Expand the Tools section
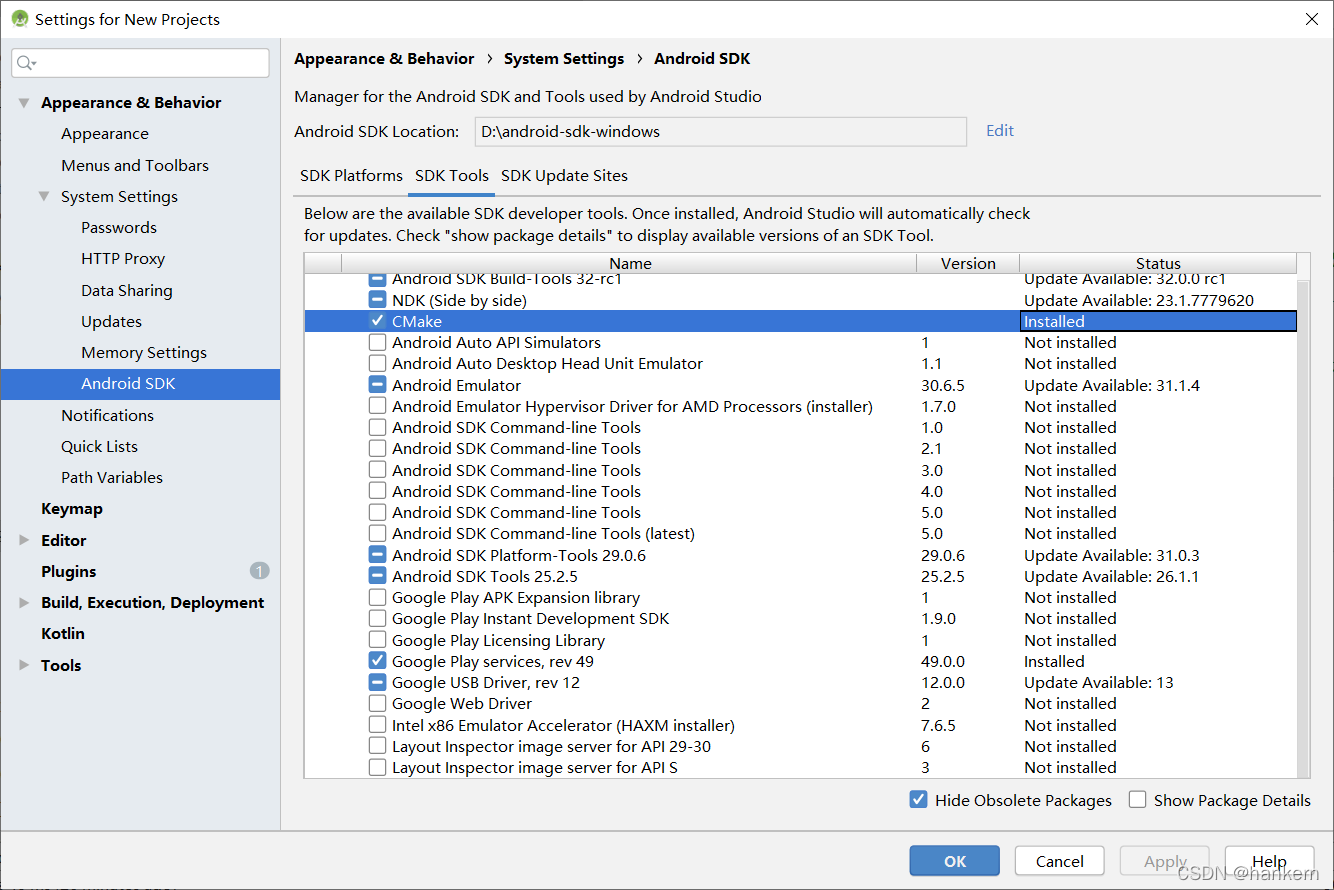The width and height of the screenshot is (1334, 890). (x=24, y=665)
